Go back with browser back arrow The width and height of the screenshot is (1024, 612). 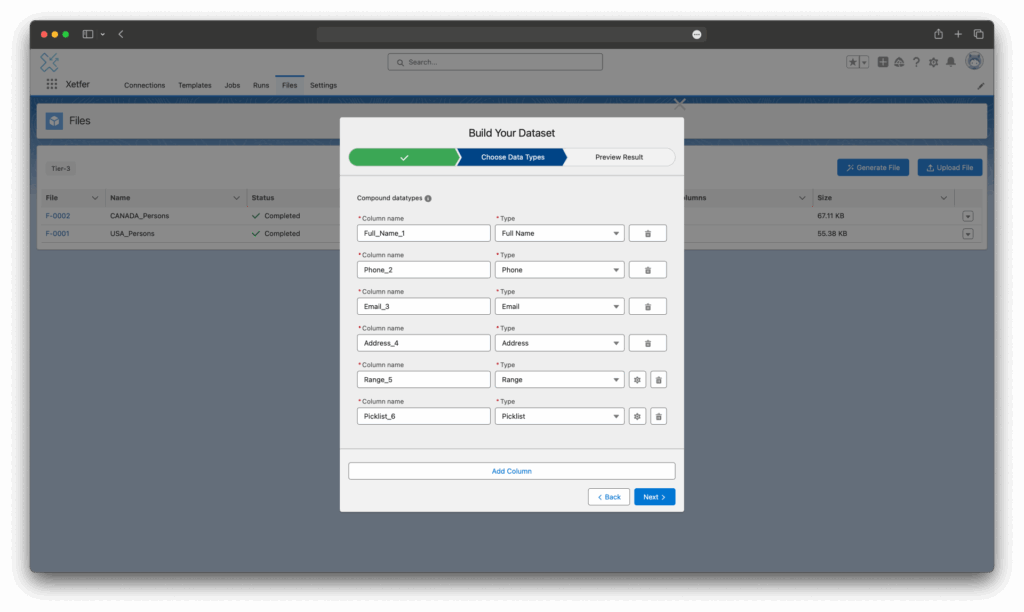(x=121, y=34)
